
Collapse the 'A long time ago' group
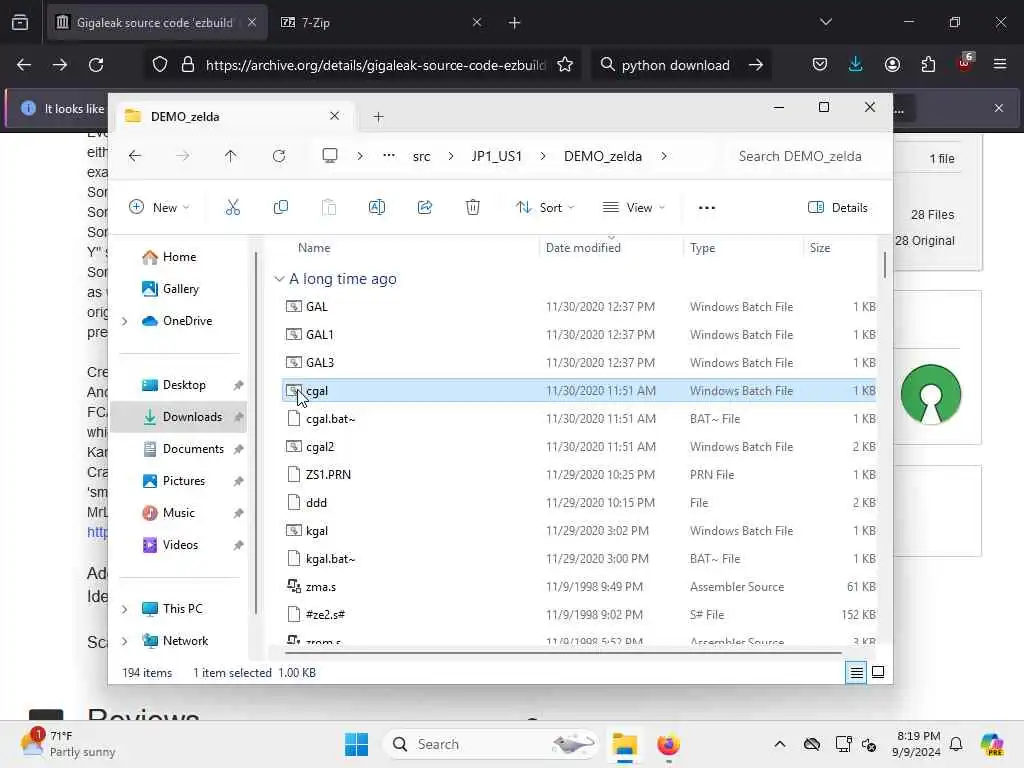click(x=280, y=279)
